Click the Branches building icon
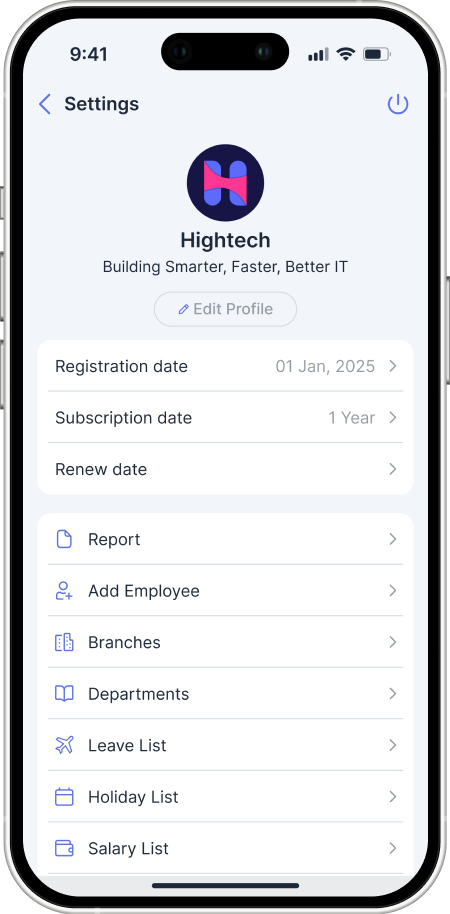This screenshot has height=914, width=450. point(64,642)
